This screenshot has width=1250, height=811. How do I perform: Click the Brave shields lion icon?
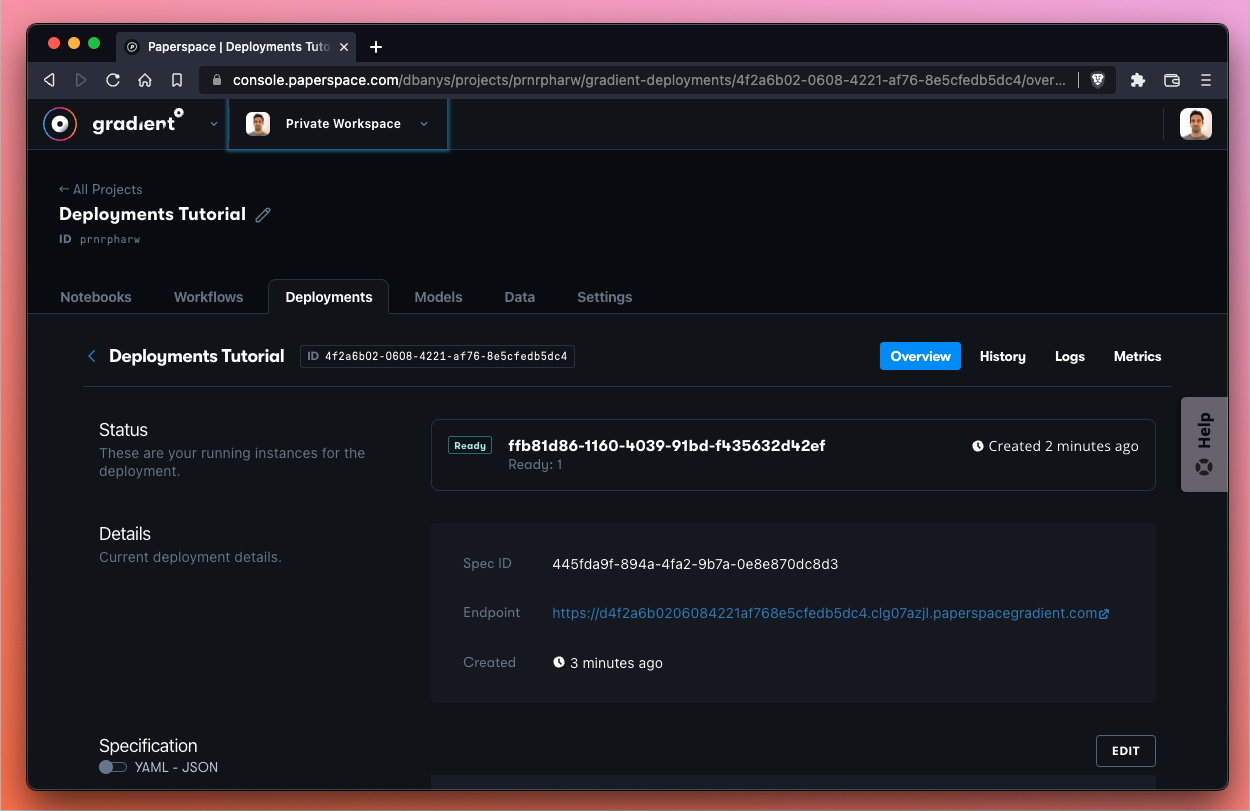[1097, 80]
